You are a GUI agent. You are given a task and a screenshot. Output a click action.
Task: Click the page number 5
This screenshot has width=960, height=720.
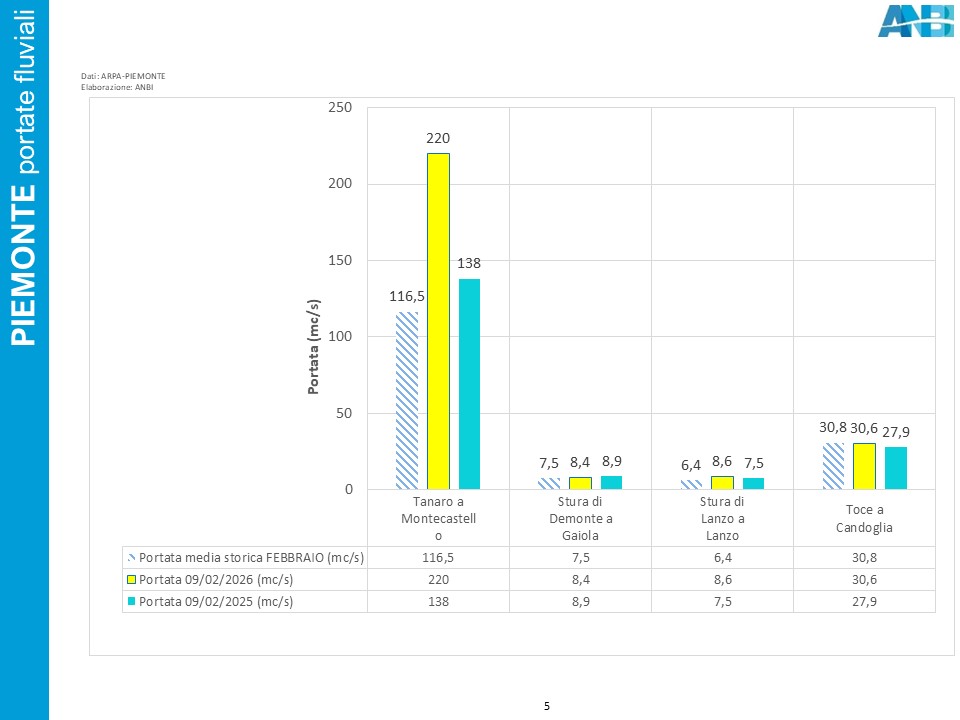[x=547, y=706]
